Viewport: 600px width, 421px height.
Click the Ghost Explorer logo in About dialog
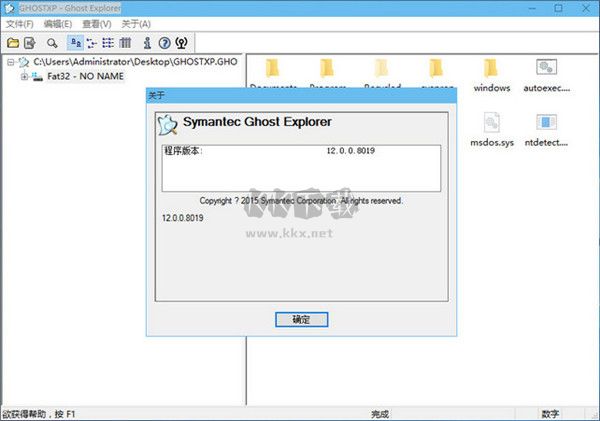click(168, 124)
